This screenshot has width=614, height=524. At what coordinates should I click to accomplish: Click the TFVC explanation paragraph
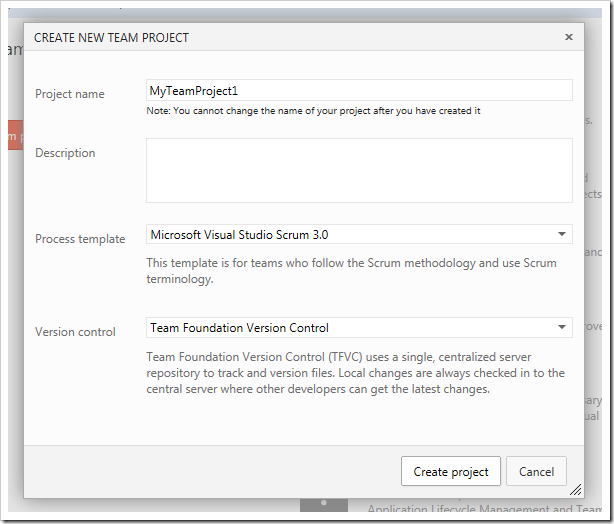point(355,373)
